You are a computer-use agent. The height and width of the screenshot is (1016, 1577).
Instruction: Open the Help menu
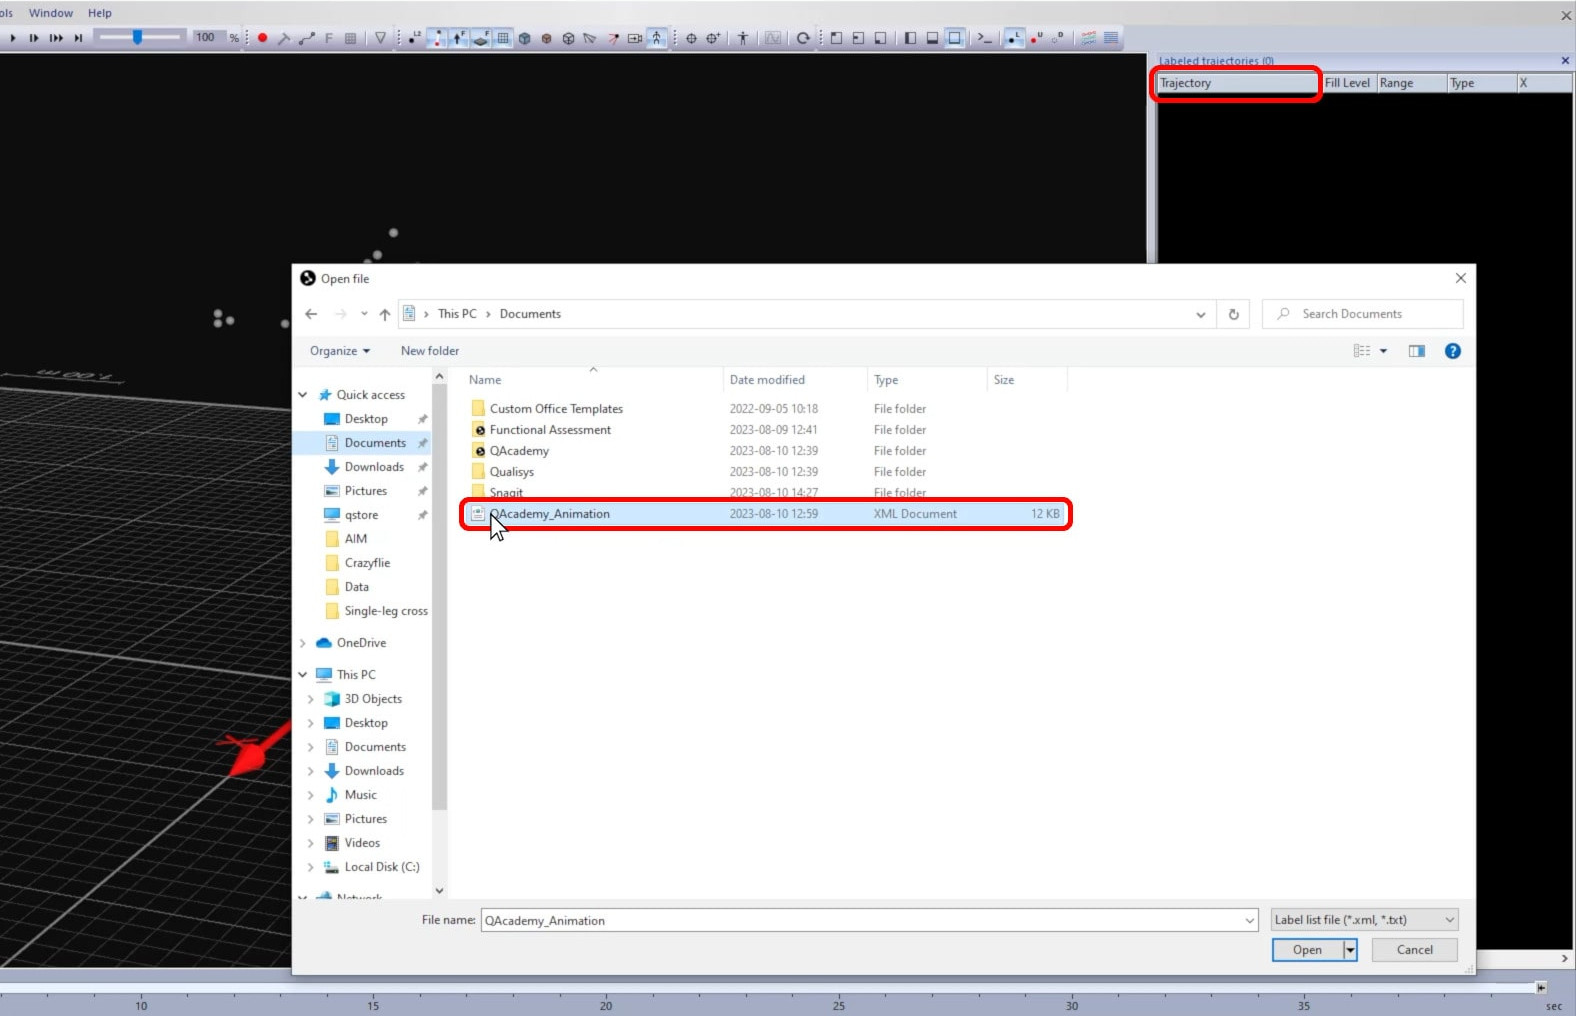(x=100, y=13)
